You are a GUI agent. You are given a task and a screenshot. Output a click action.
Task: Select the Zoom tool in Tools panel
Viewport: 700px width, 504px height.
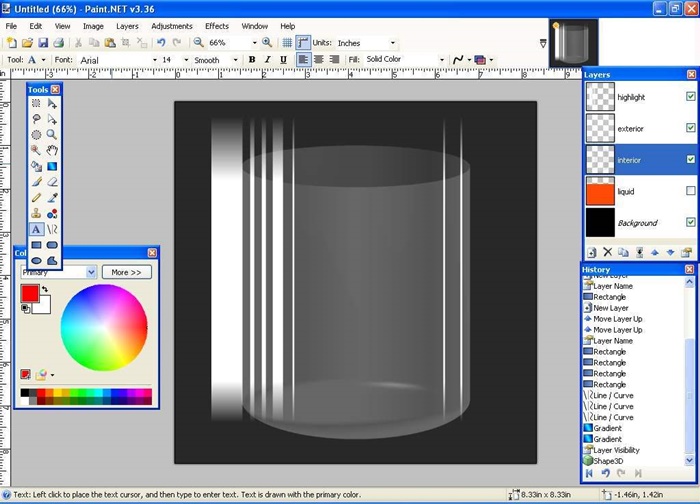tap(52, 134)
